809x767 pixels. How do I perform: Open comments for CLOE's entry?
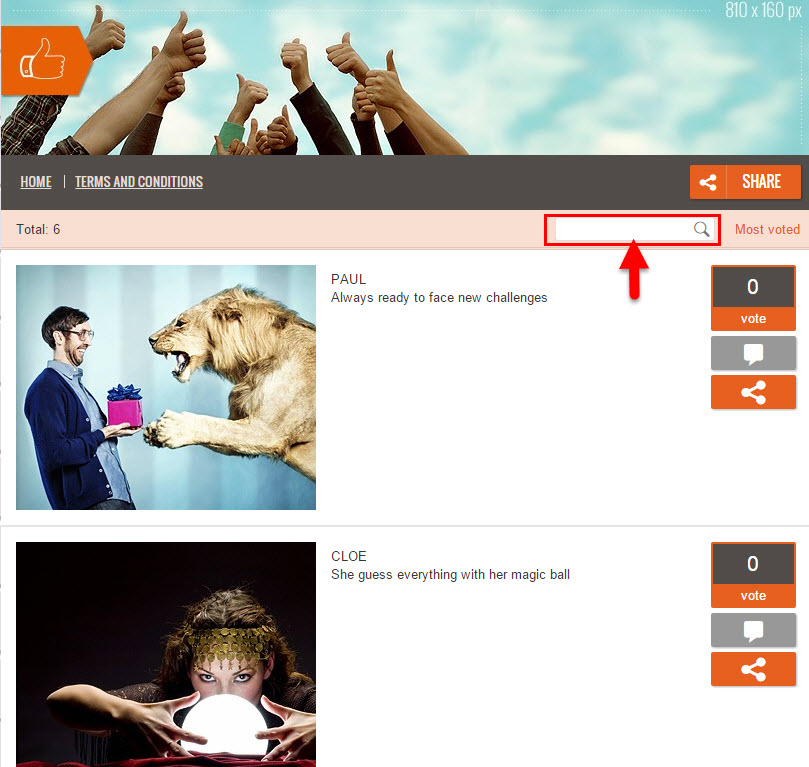pyautogui.click(x=753, y=630)
